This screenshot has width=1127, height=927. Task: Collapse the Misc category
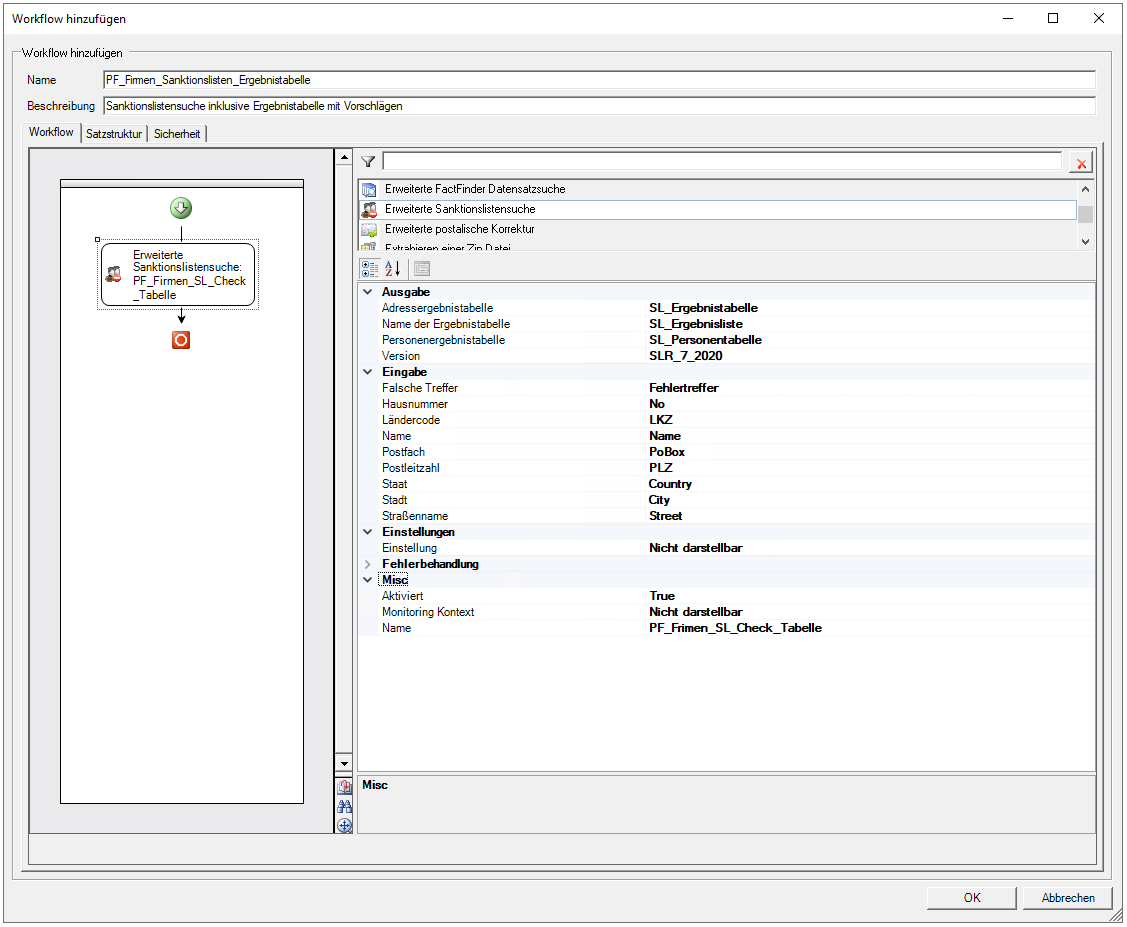coord(368,580)
